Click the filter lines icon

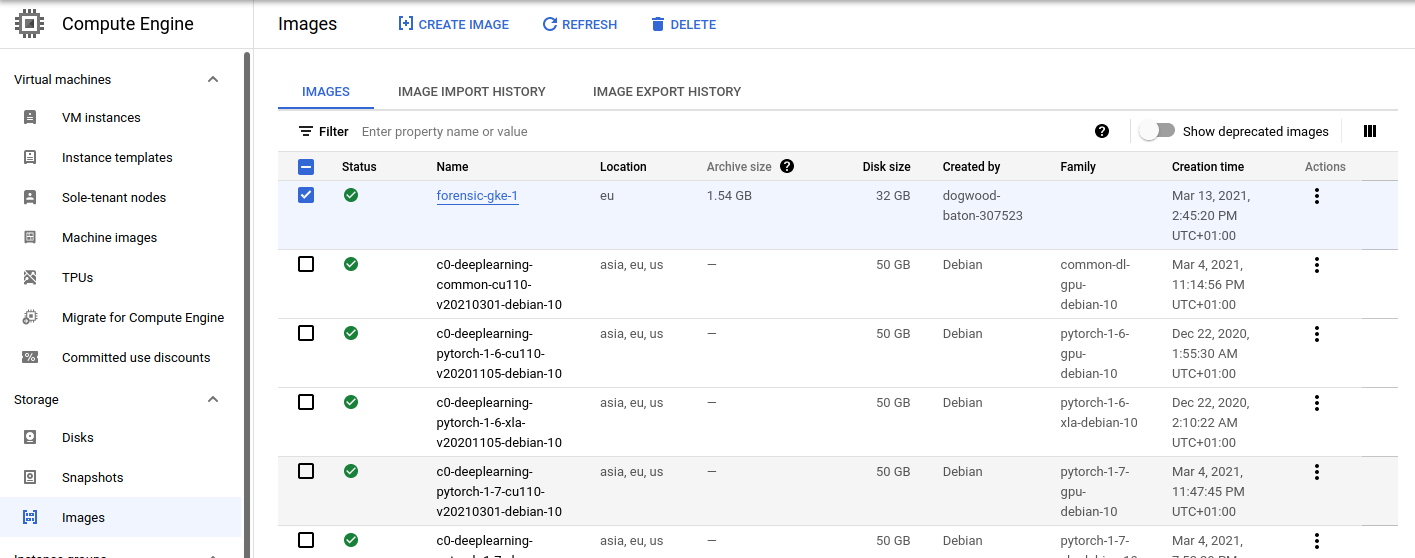(306, 131)
